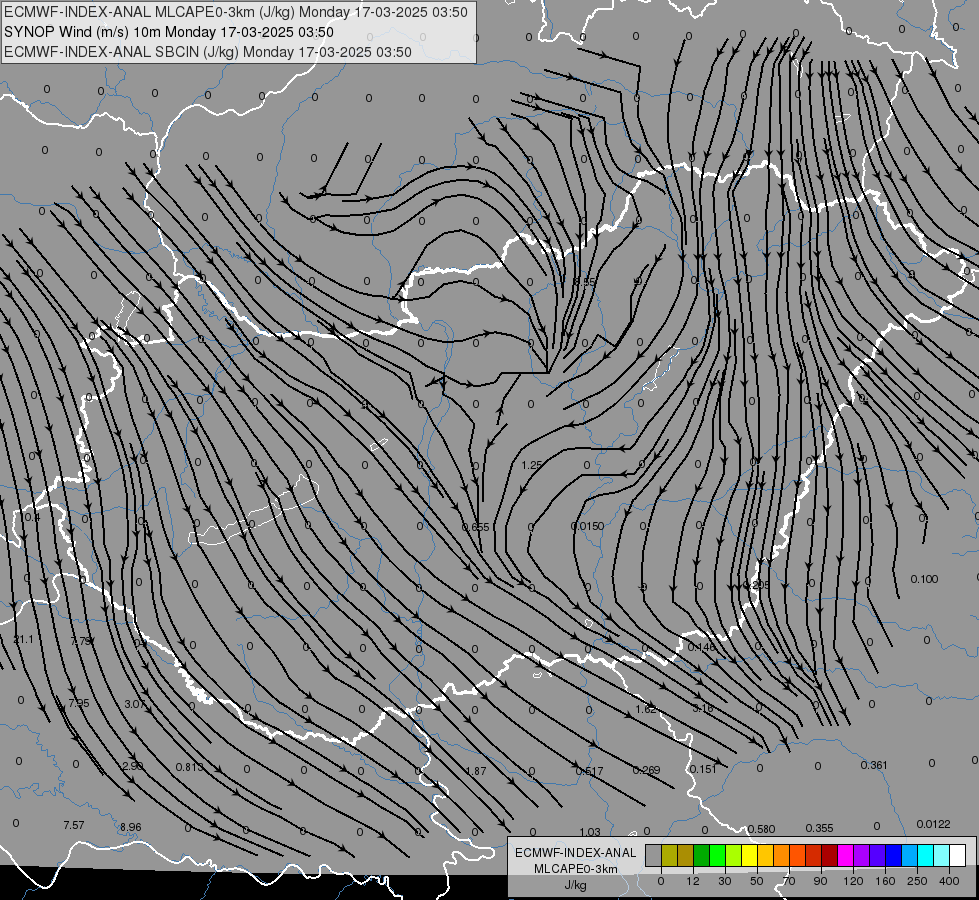Click the legend tick label 250
This screenshot has width=979, height=900.
917,881
